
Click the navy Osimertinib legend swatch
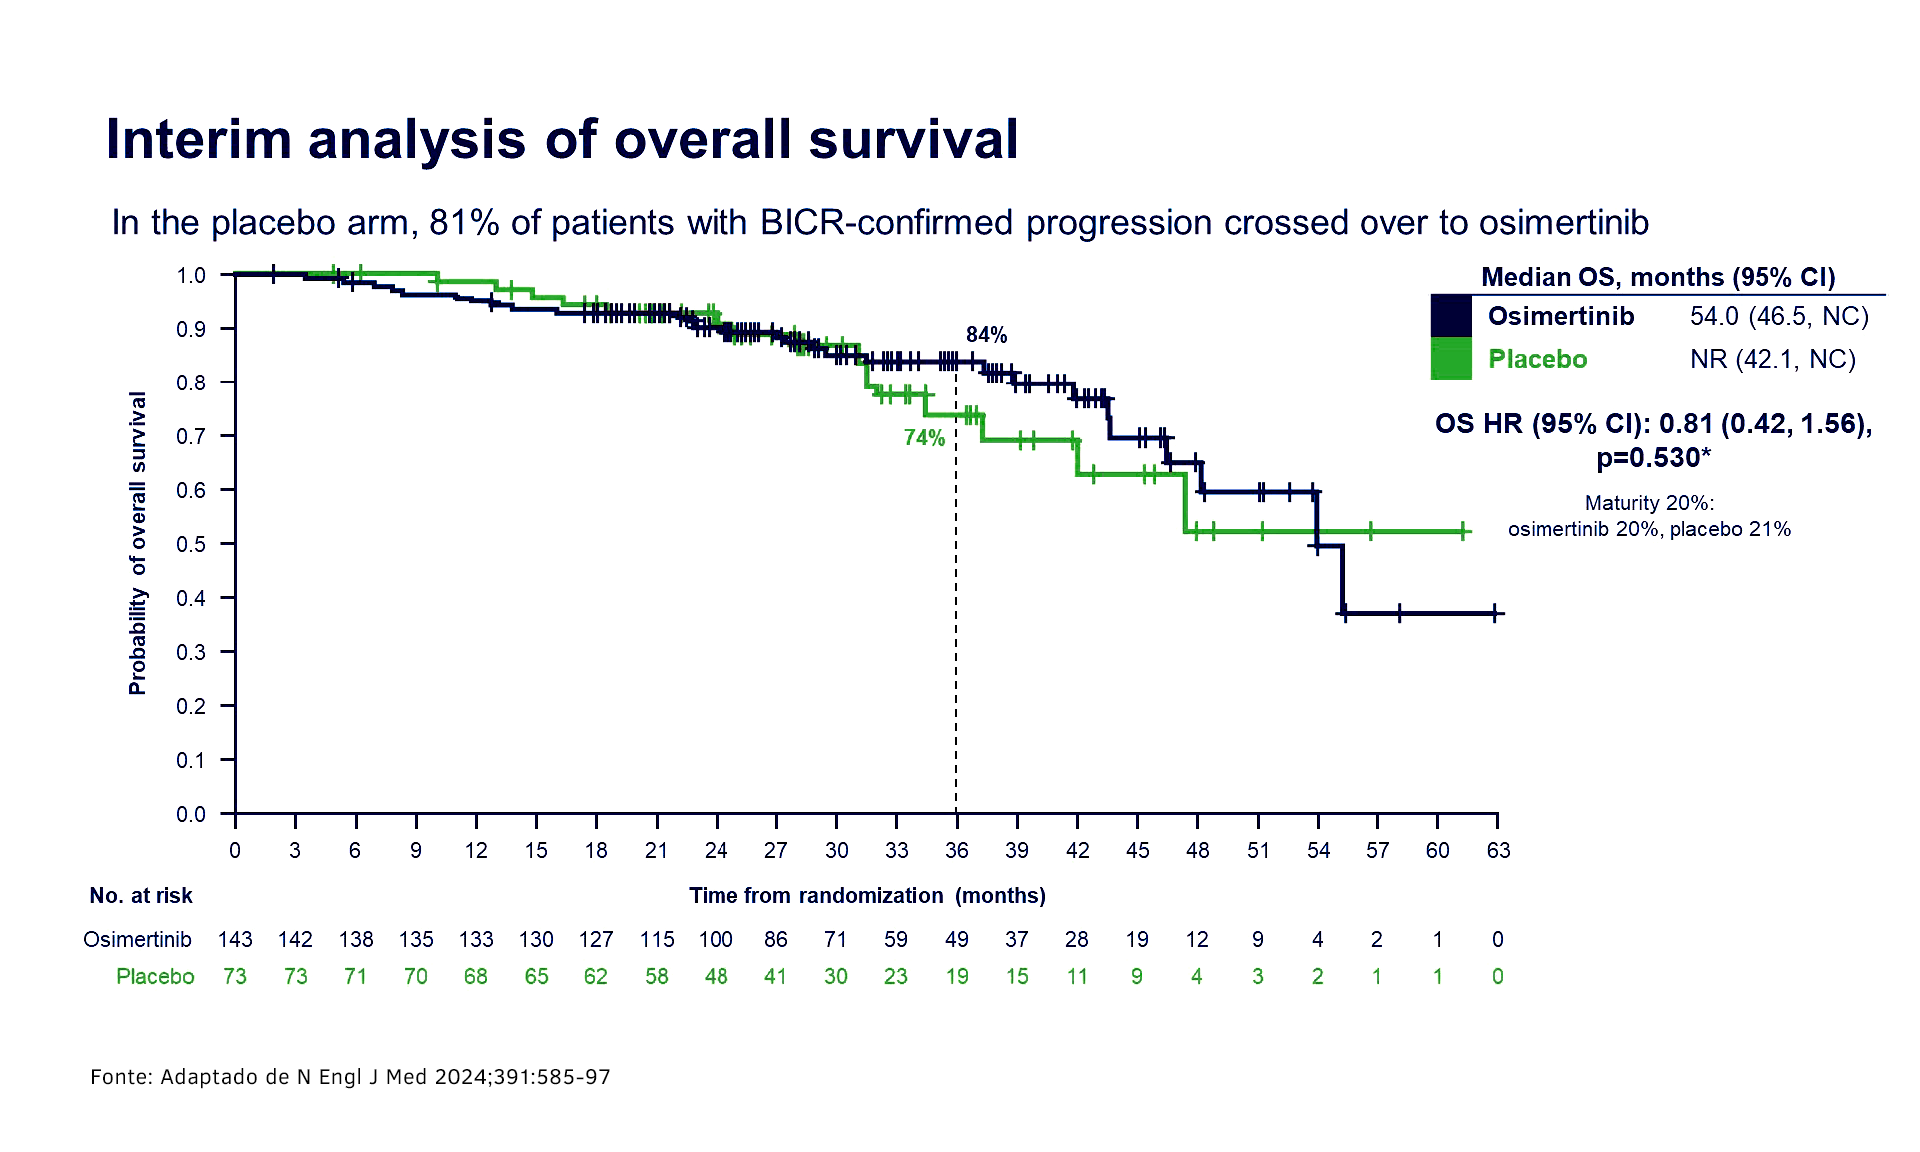pyautogui.click(x=1451, y=316)
